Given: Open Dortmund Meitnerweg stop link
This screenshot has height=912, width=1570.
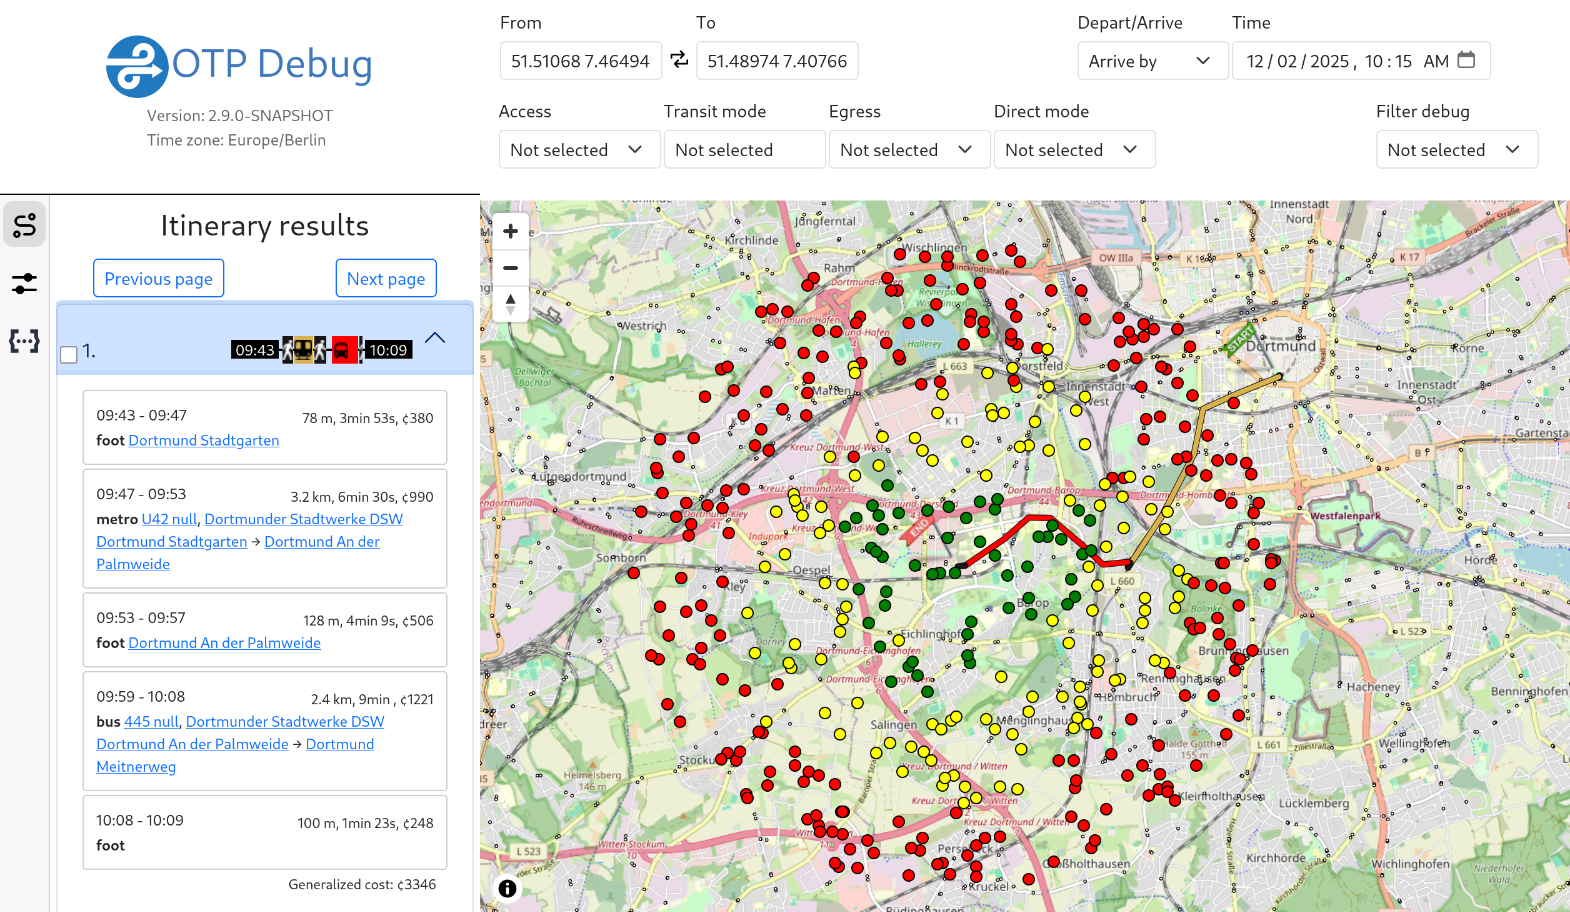Looking at the screenshot, I should (235, 755).
